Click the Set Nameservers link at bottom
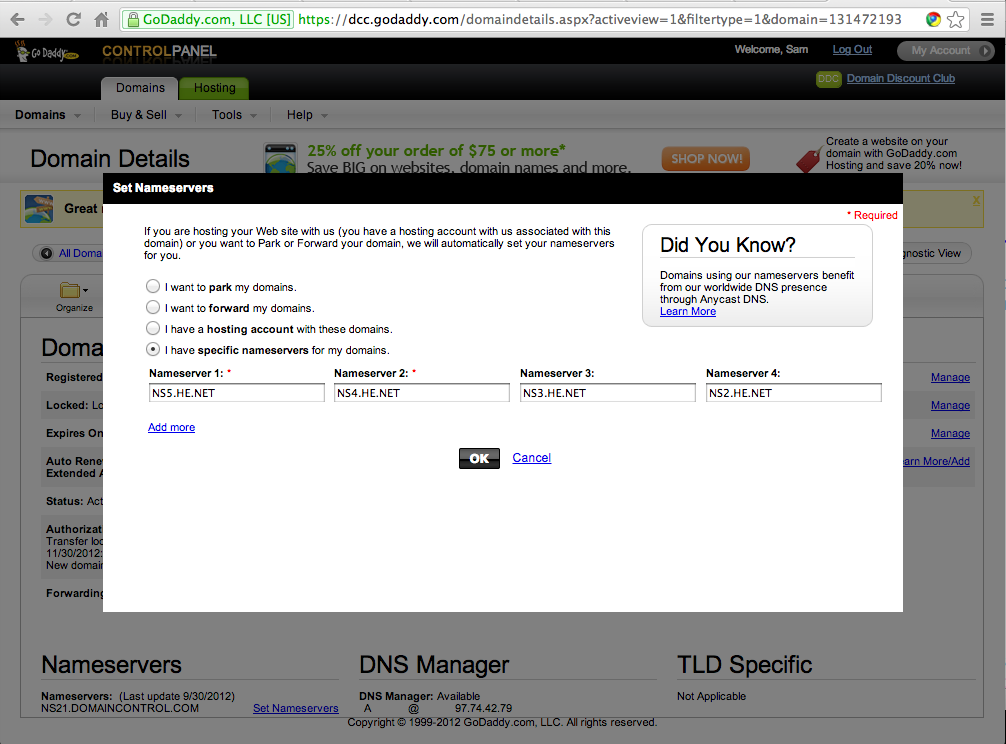Viewport: 1006px width, 744px height. pyautogui.click(x=296, y=708)
